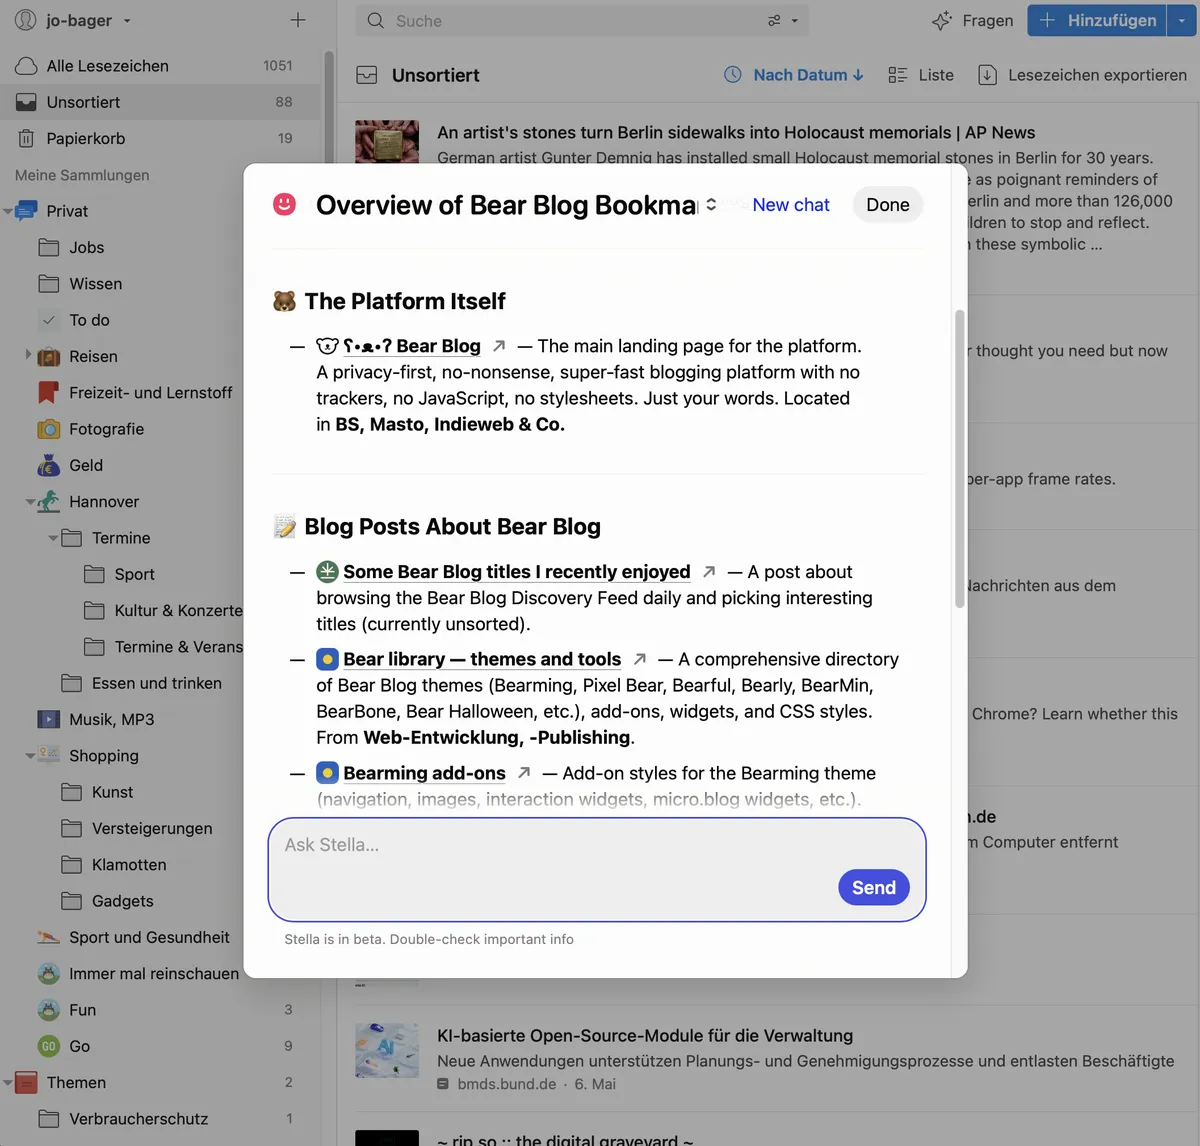Click the Send button
This screenshot has width=1200, height=1146.
point(874,888)
